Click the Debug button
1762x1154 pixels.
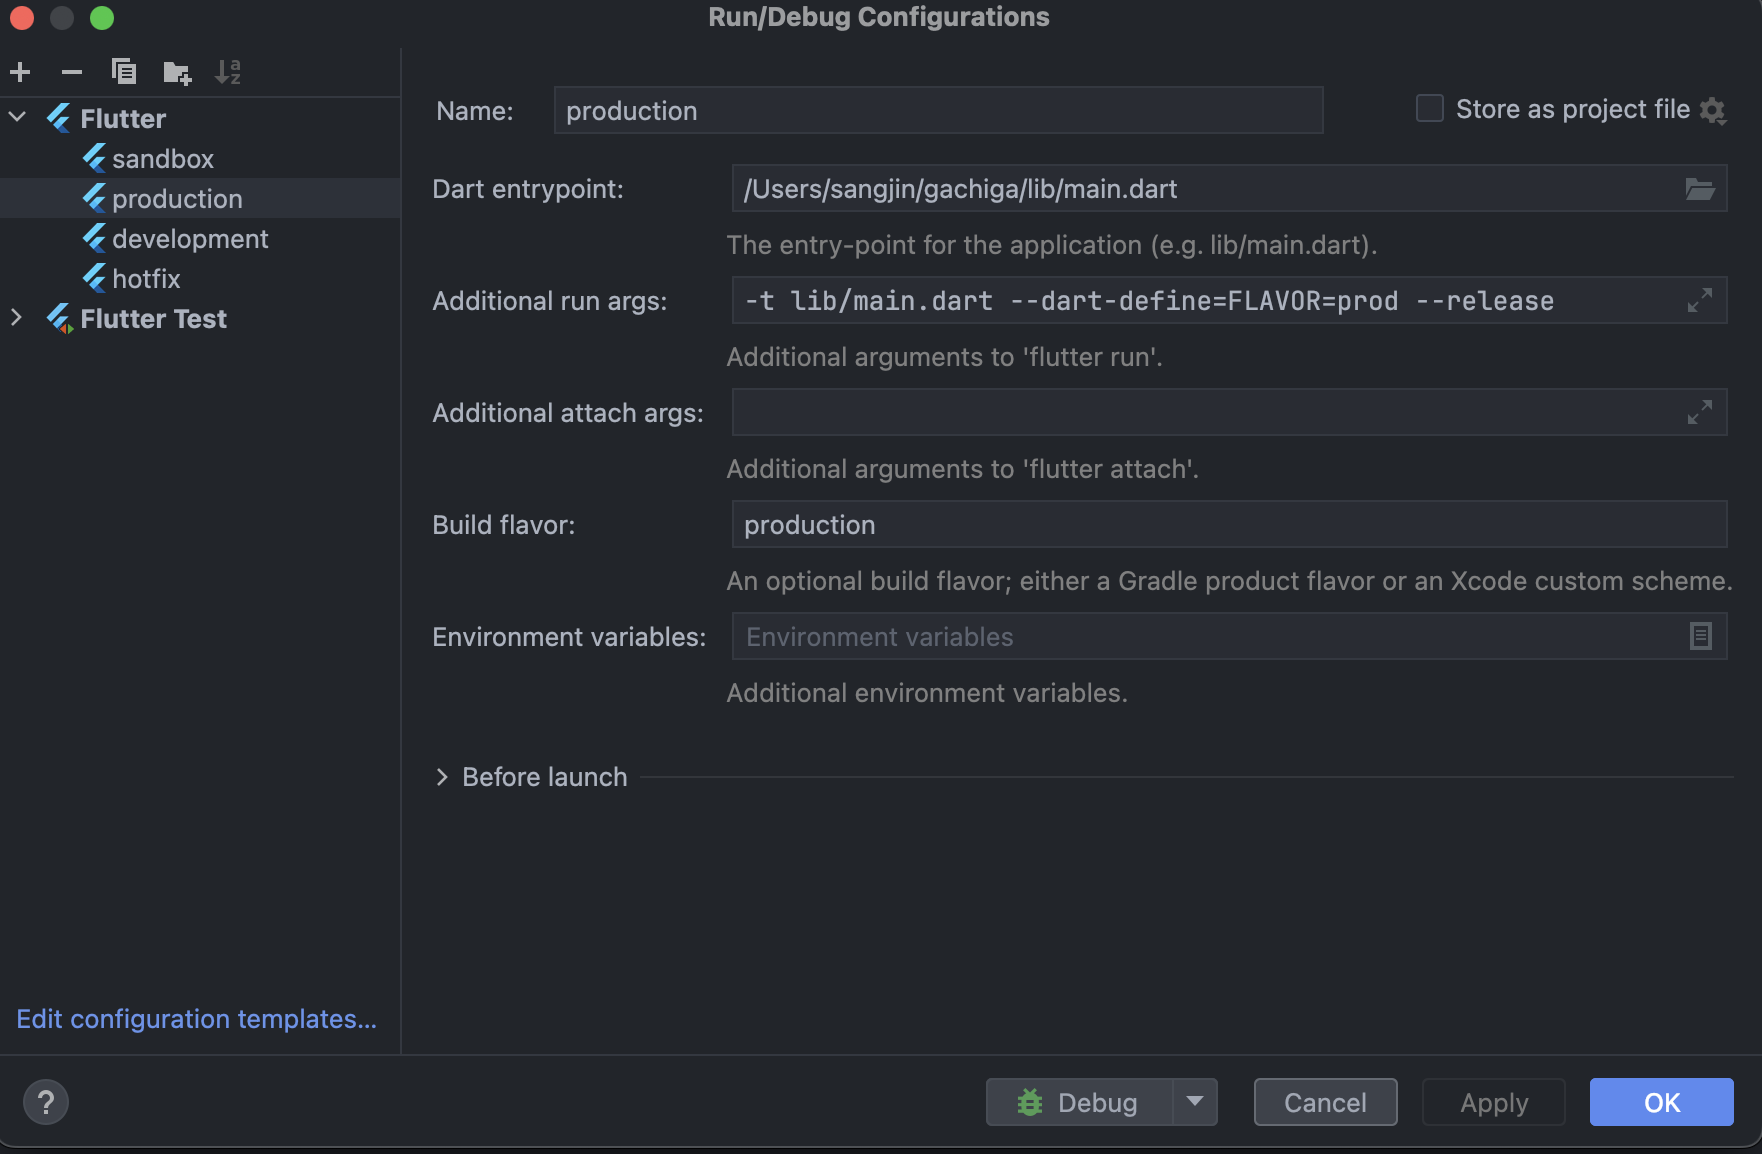tap(1079, 1102)
